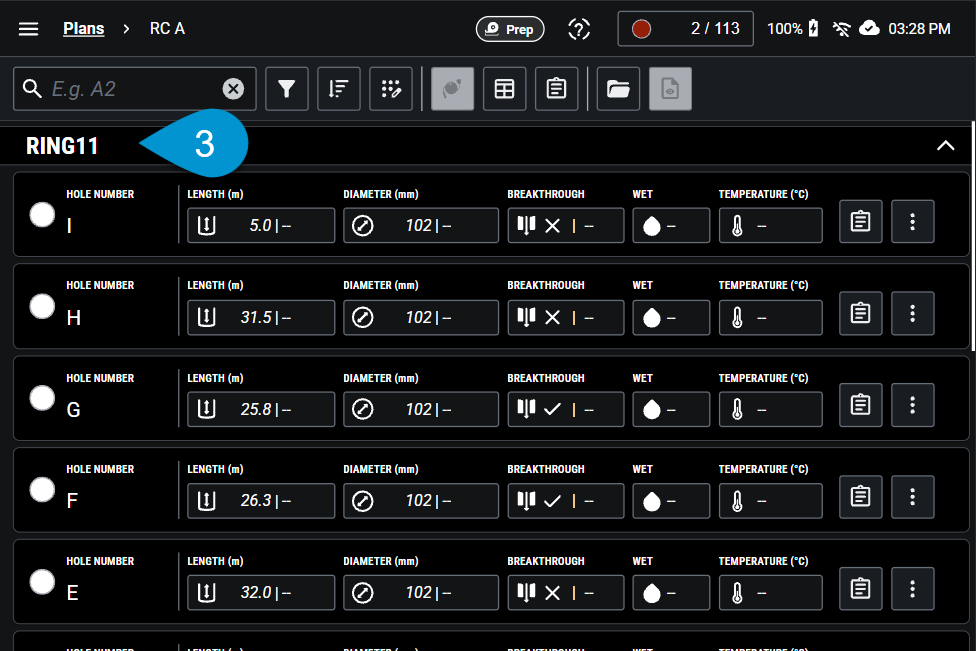The image size is (976, 651).
Task: Select radio button for hole I
Action: [x=42, y=215]
